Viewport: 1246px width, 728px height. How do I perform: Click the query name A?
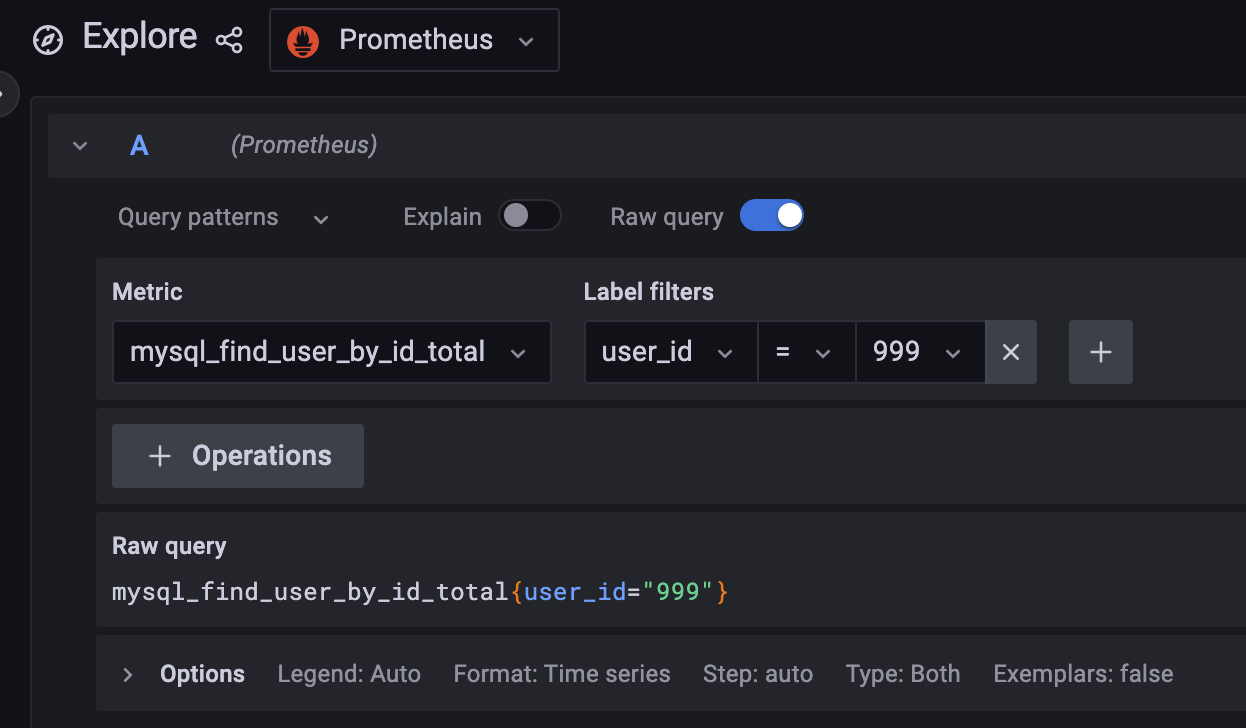(139, 146)
